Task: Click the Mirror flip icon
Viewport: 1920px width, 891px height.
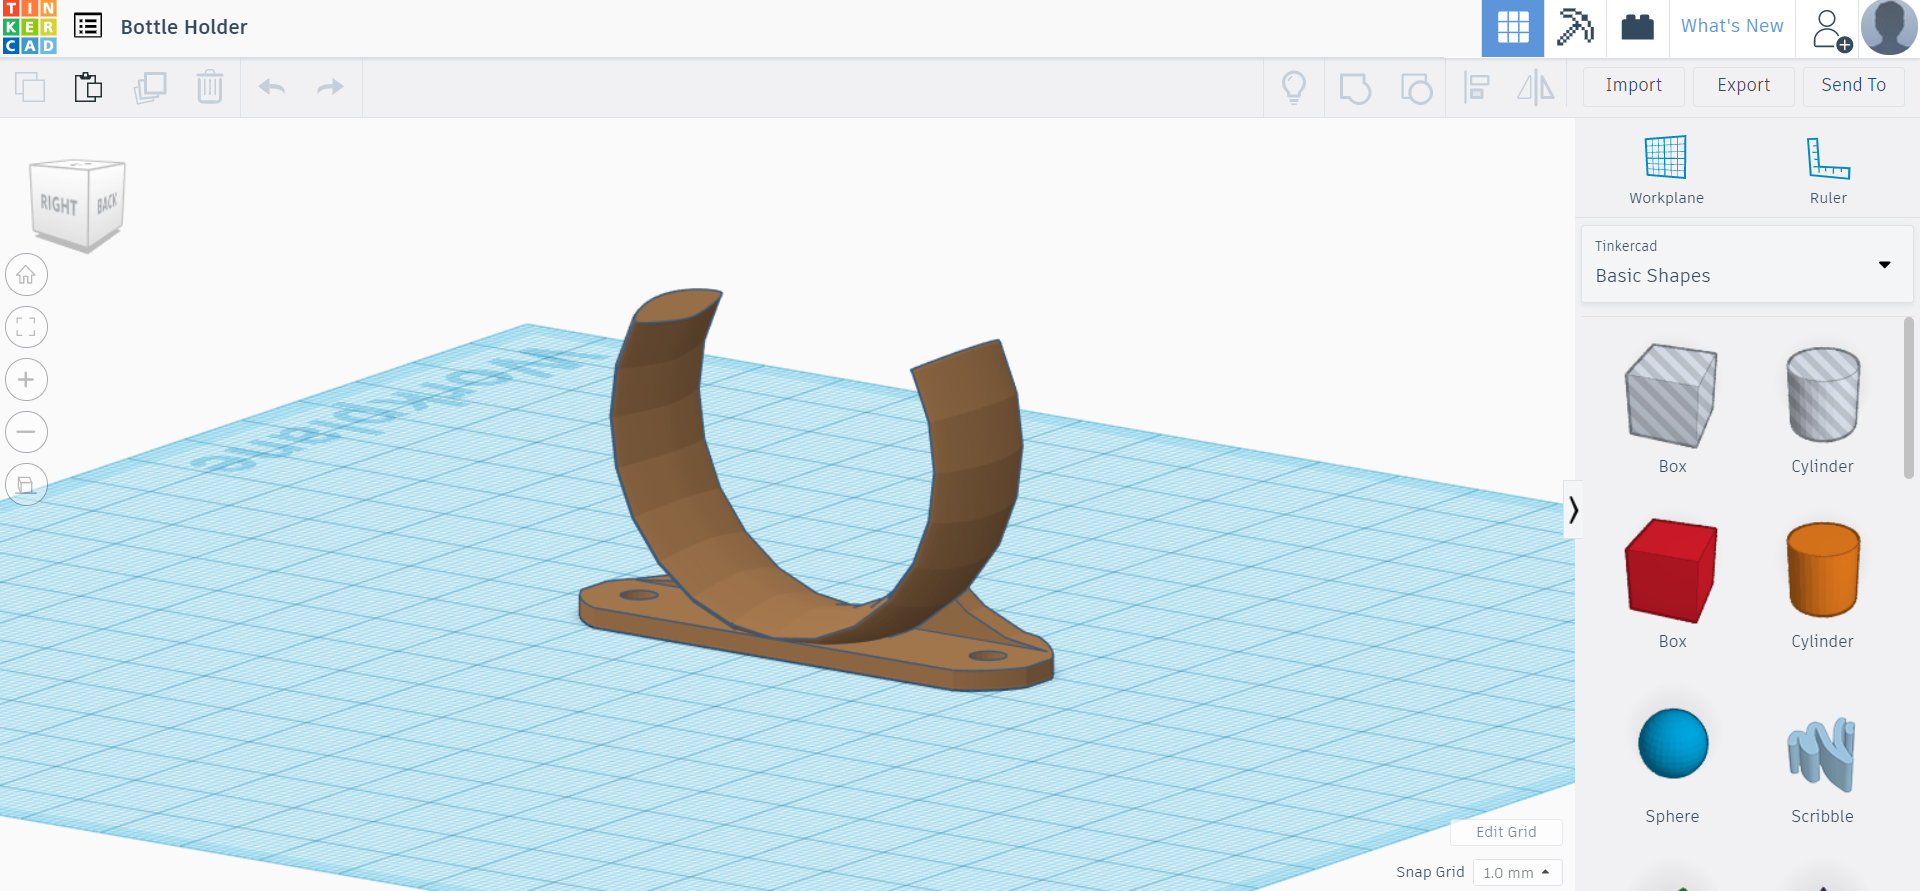Action: 1536,88
